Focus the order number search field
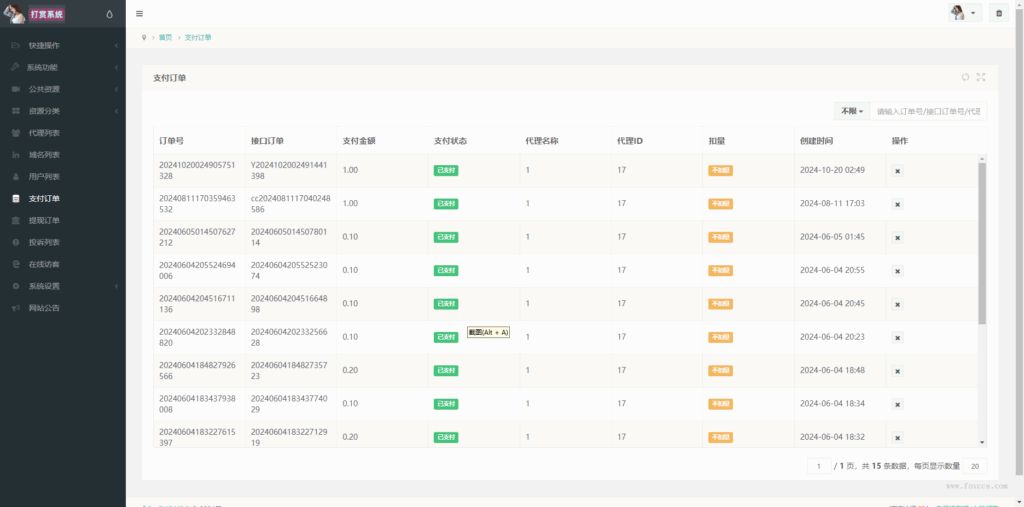This screenshot has width=1024, height=507. click(x=928, y=111)
